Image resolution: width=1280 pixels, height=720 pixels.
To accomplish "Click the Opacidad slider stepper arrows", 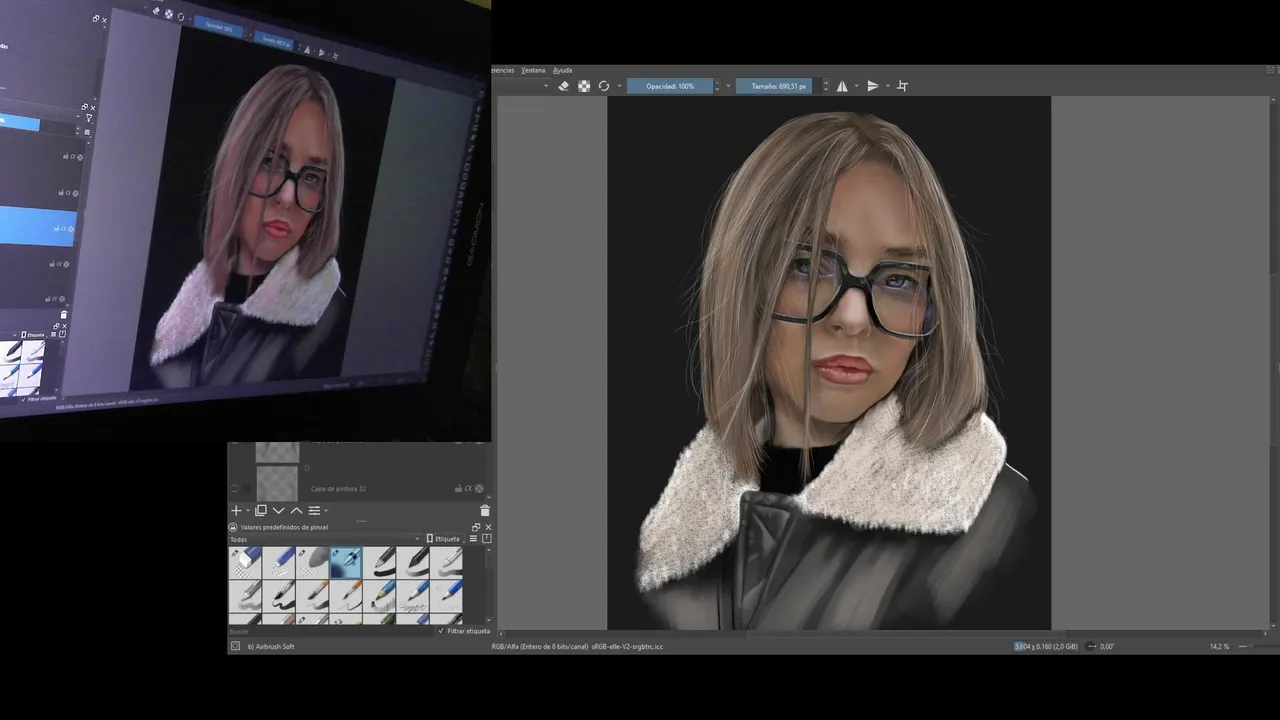I will click(x=717, y=86).
